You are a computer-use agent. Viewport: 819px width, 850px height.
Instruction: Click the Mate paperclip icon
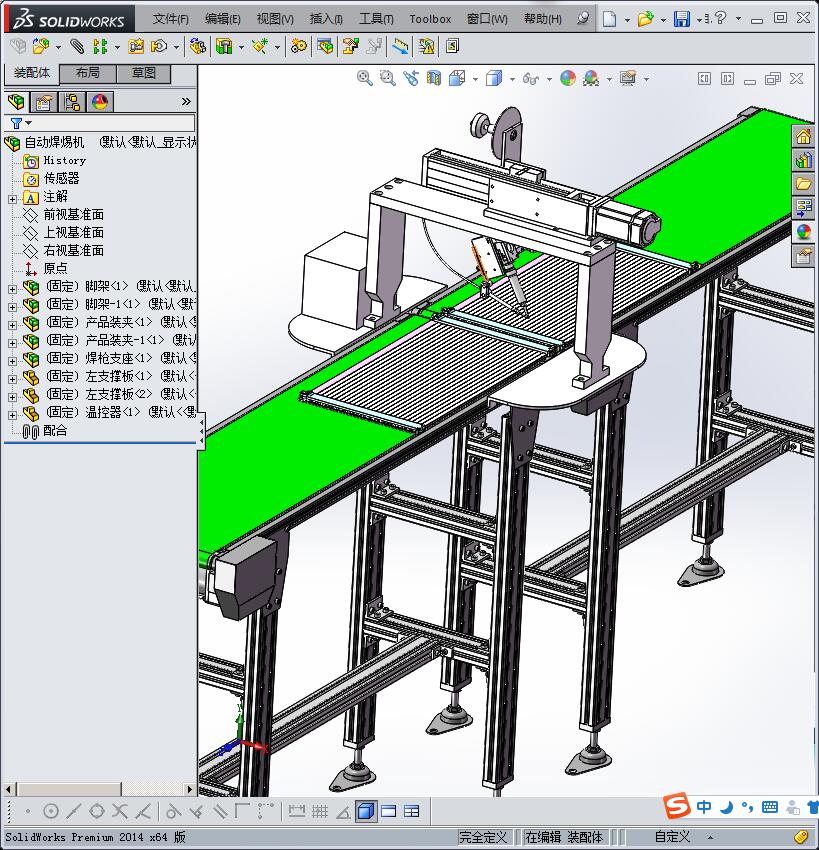(77, 46)
